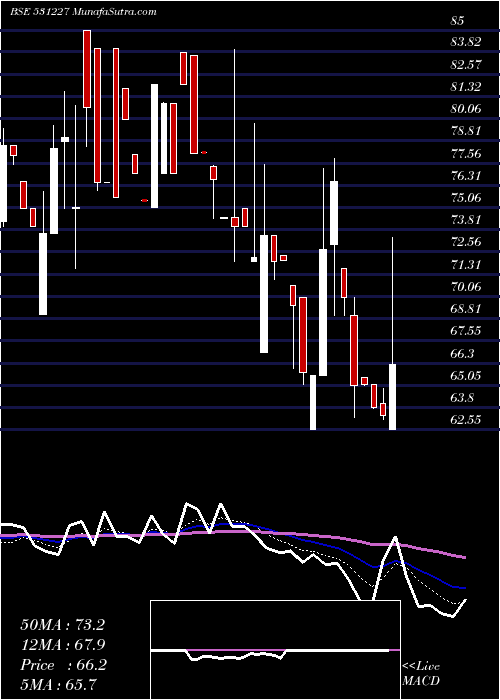Click the 83.82 price axis label
This screenshot has width=500, height=700.
click(466, 42)
